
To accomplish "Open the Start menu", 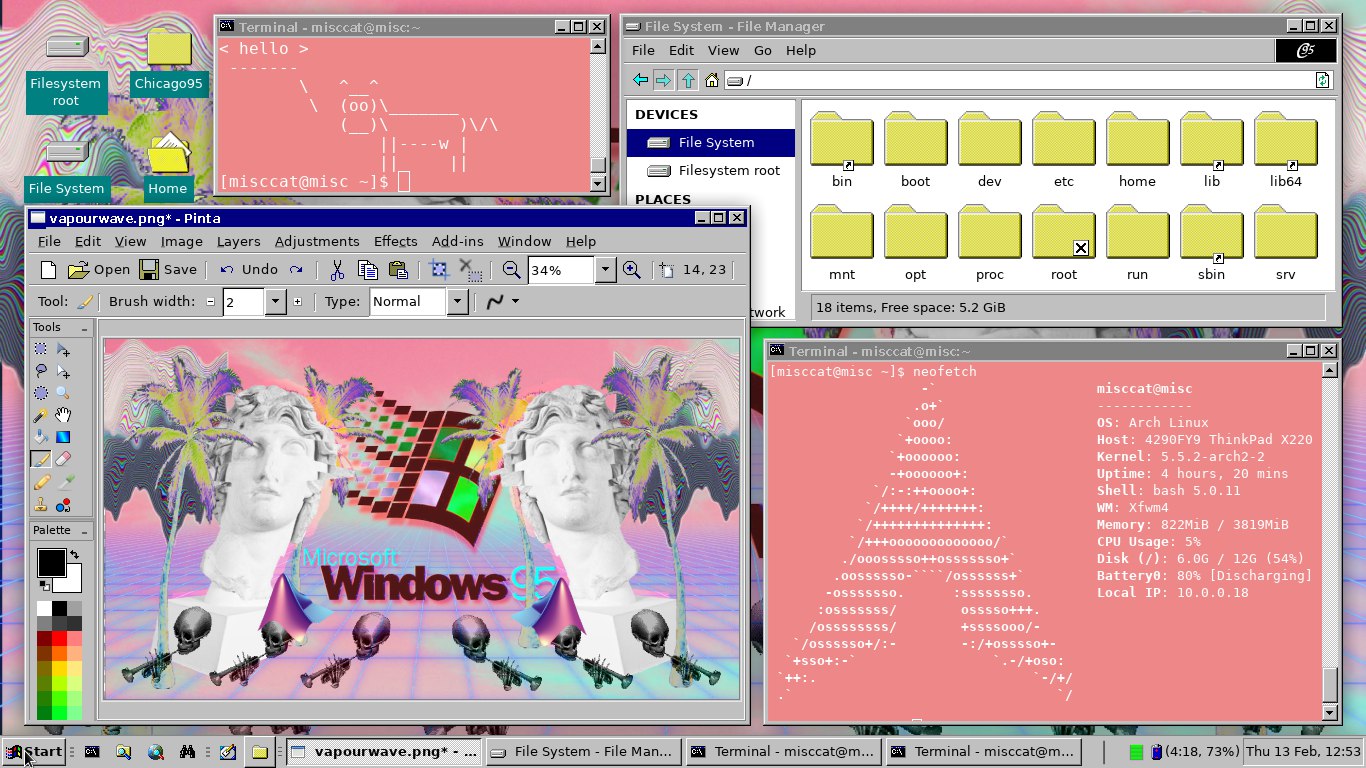I will pyautogui.click(x=34, y=752).
